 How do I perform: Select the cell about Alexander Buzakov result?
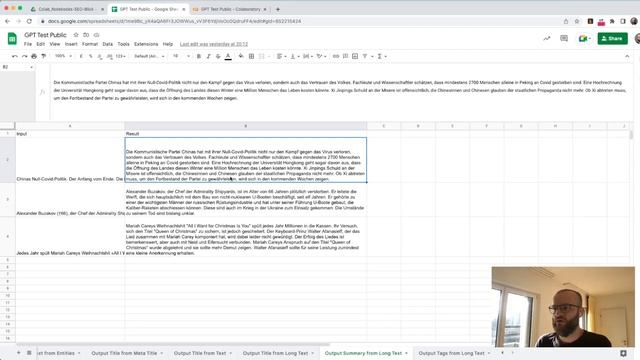pyautogui.click(x=246, y=200)
